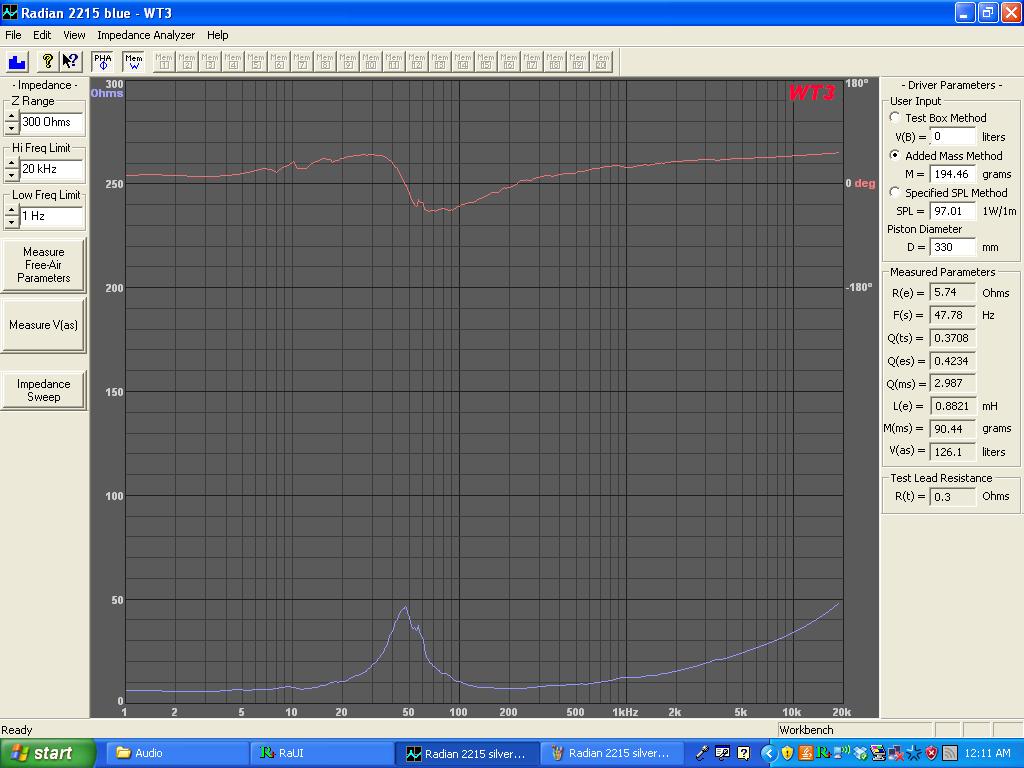This screenshot has height=768, width=1024.
Task: Select memory slot Mem 12
Action: click(x=417, y=62)
